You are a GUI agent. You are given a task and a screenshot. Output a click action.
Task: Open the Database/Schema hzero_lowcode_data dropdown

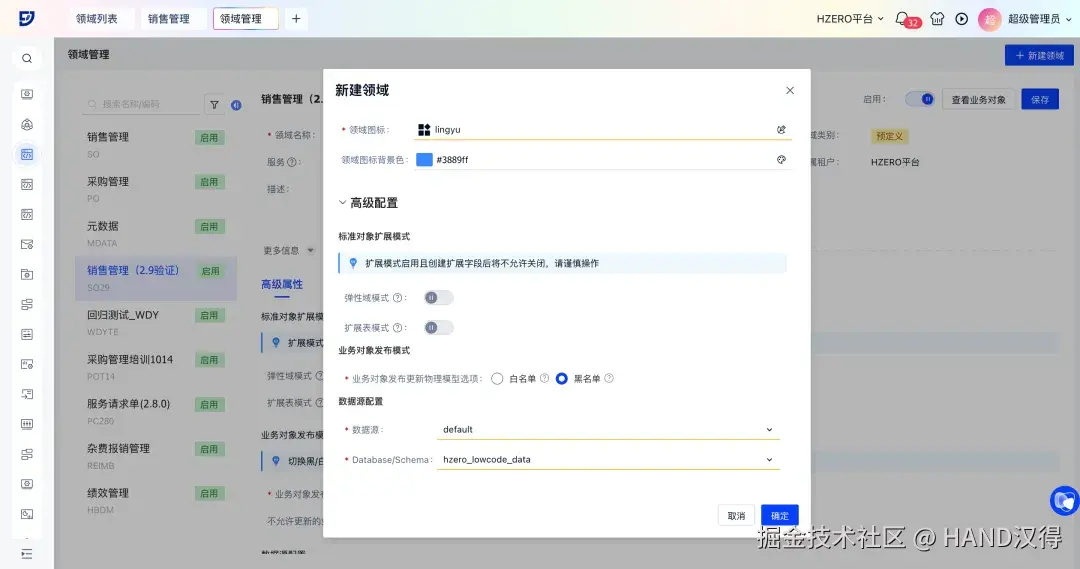[608, 459]
